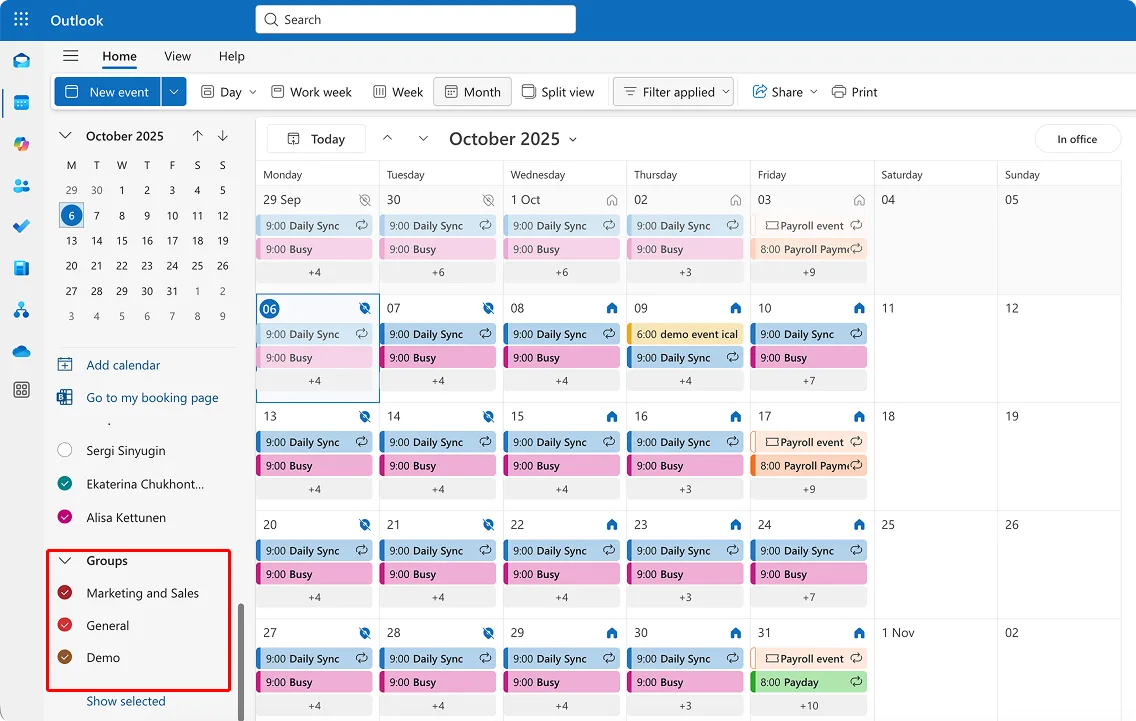Click the Add calendar link
The width and height of the screenshot is (1136, 721).
tap(121, 366)
